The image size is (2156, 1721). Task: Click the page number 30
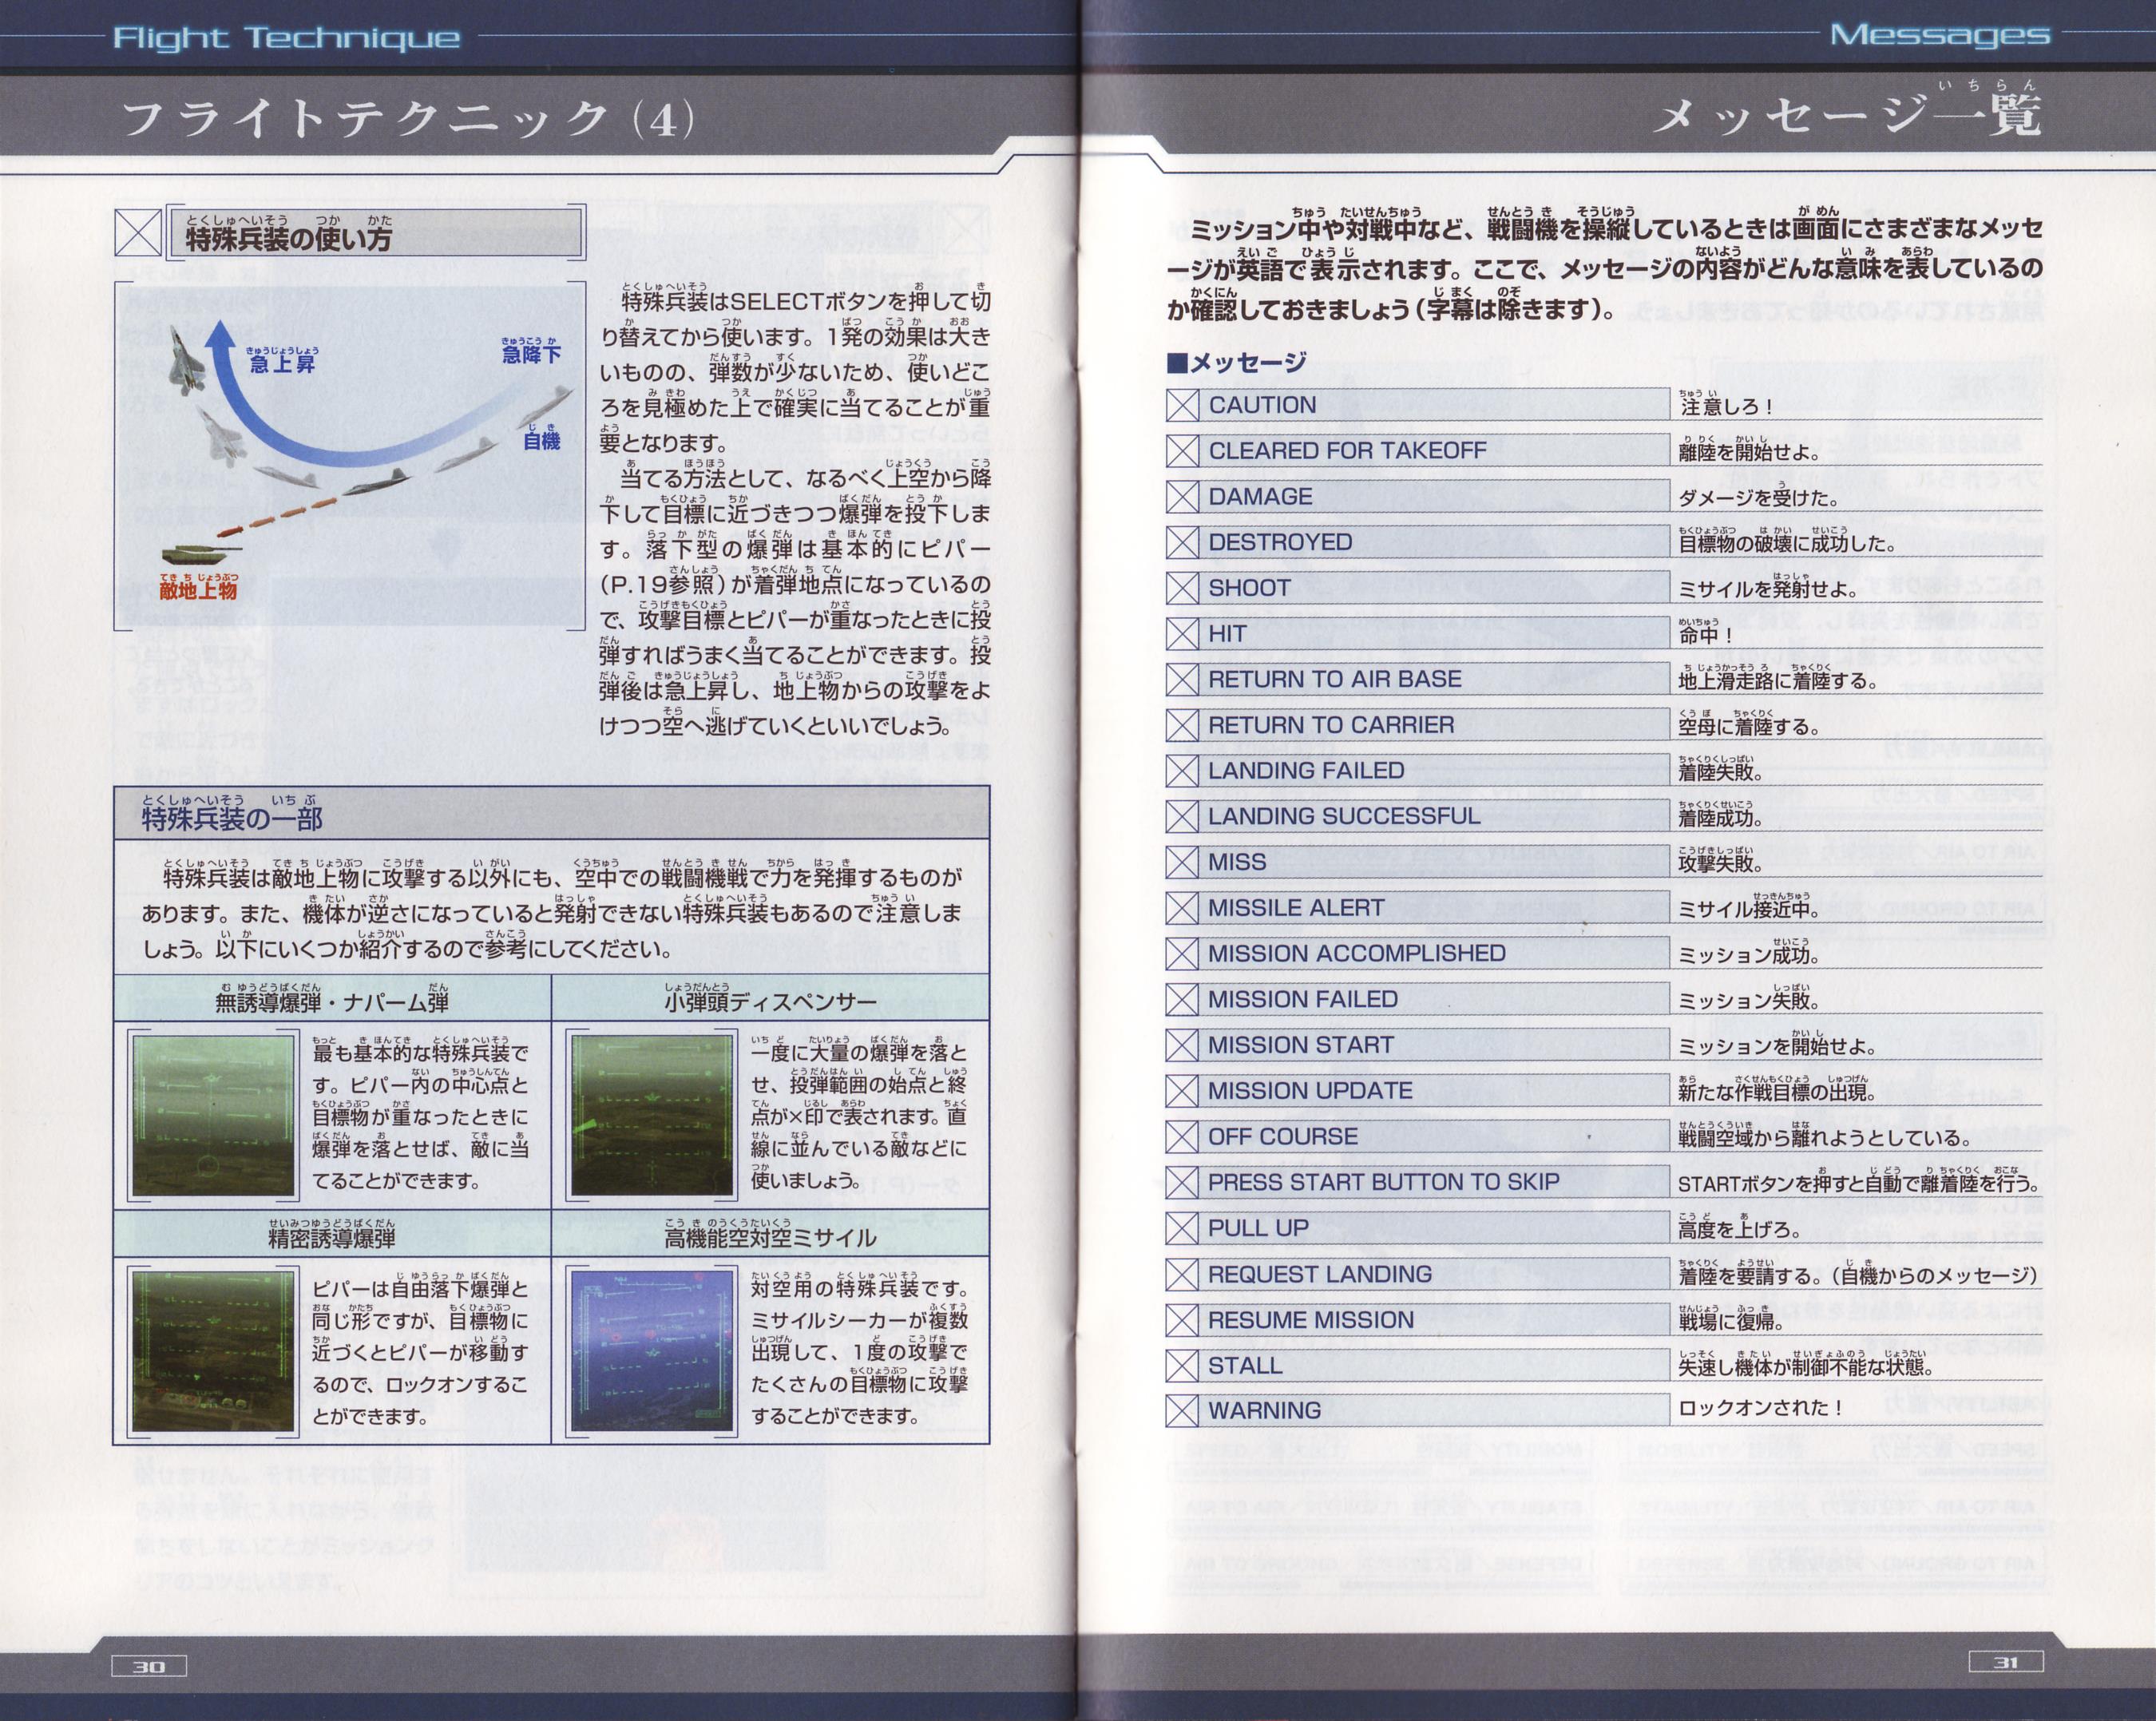149,1666
